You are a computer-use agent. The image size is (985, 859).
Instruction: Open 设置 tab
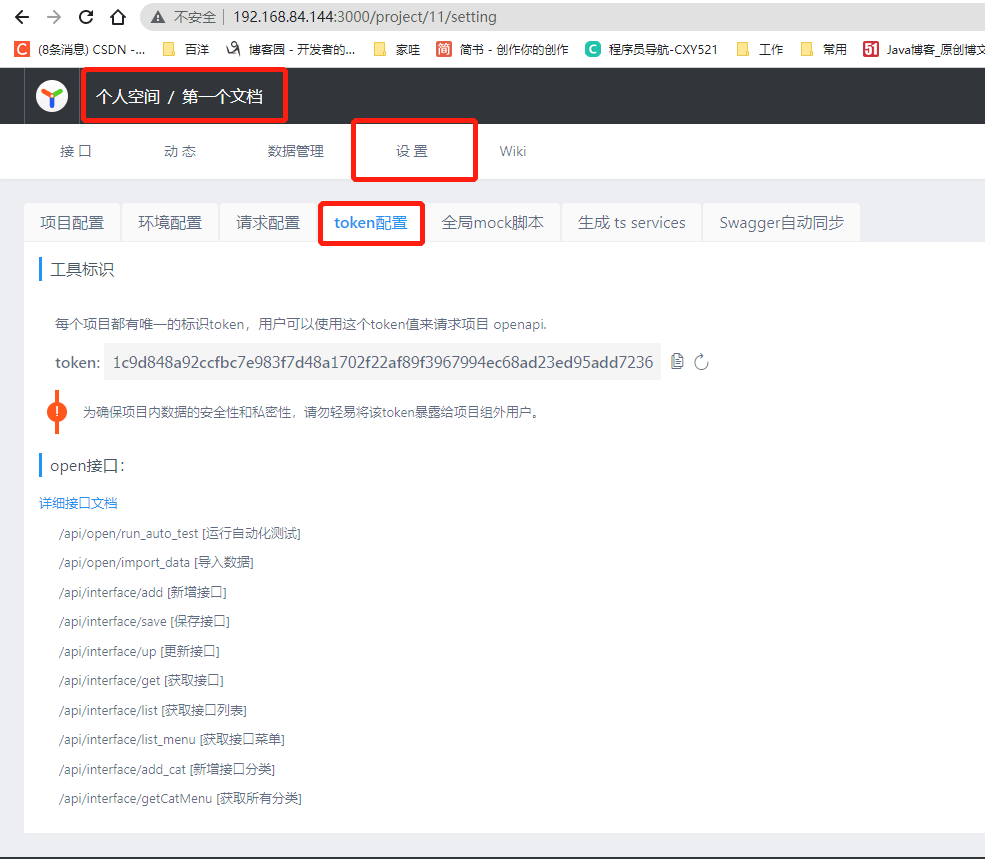[x=411, y=151]
